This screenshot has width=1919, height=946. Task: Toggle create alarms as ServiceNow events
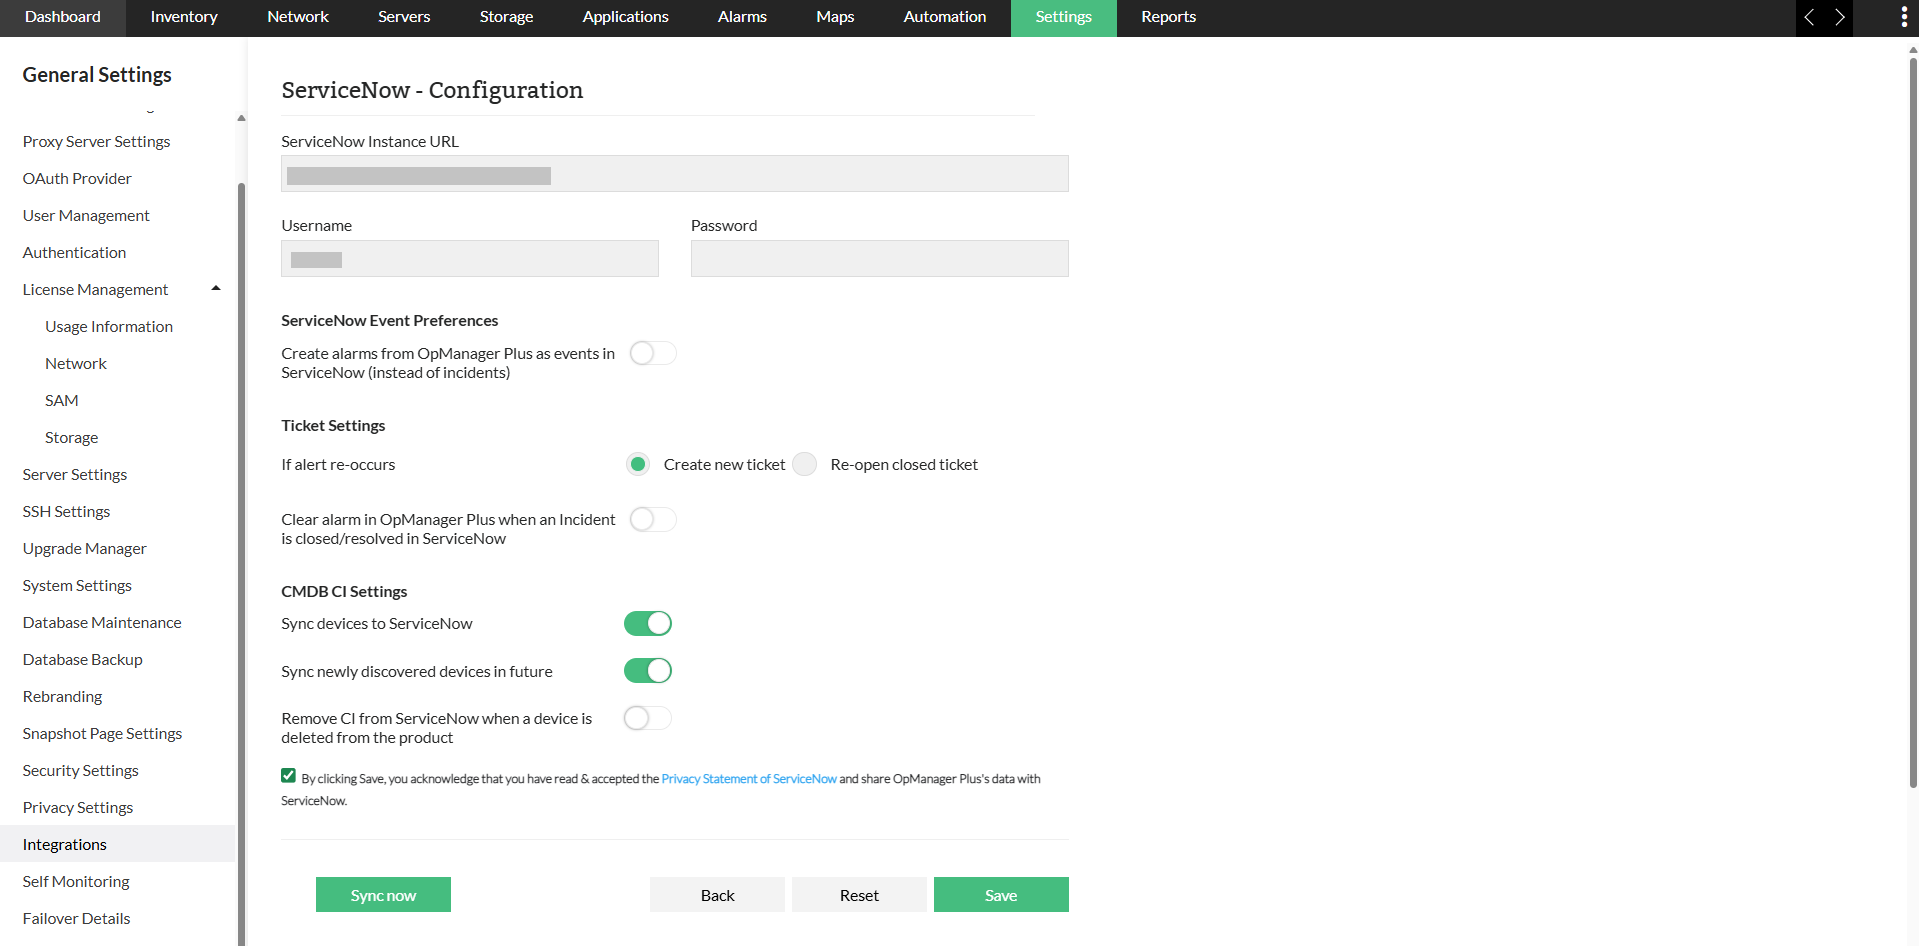point(653,353)
